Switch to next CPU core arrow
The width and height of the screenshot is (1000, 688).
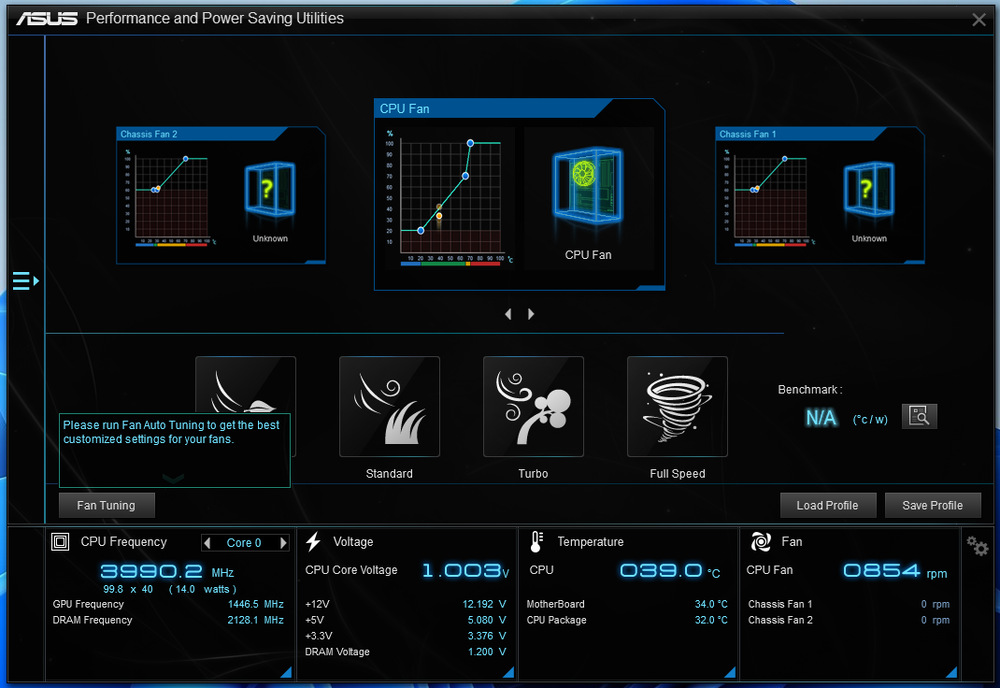pyautogui.click(x=283, y=543)
